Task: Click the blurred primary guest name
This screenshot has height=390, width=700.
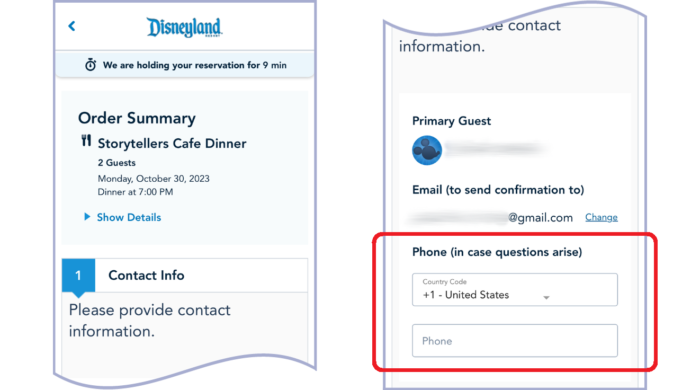Action: tap(495, 149)
